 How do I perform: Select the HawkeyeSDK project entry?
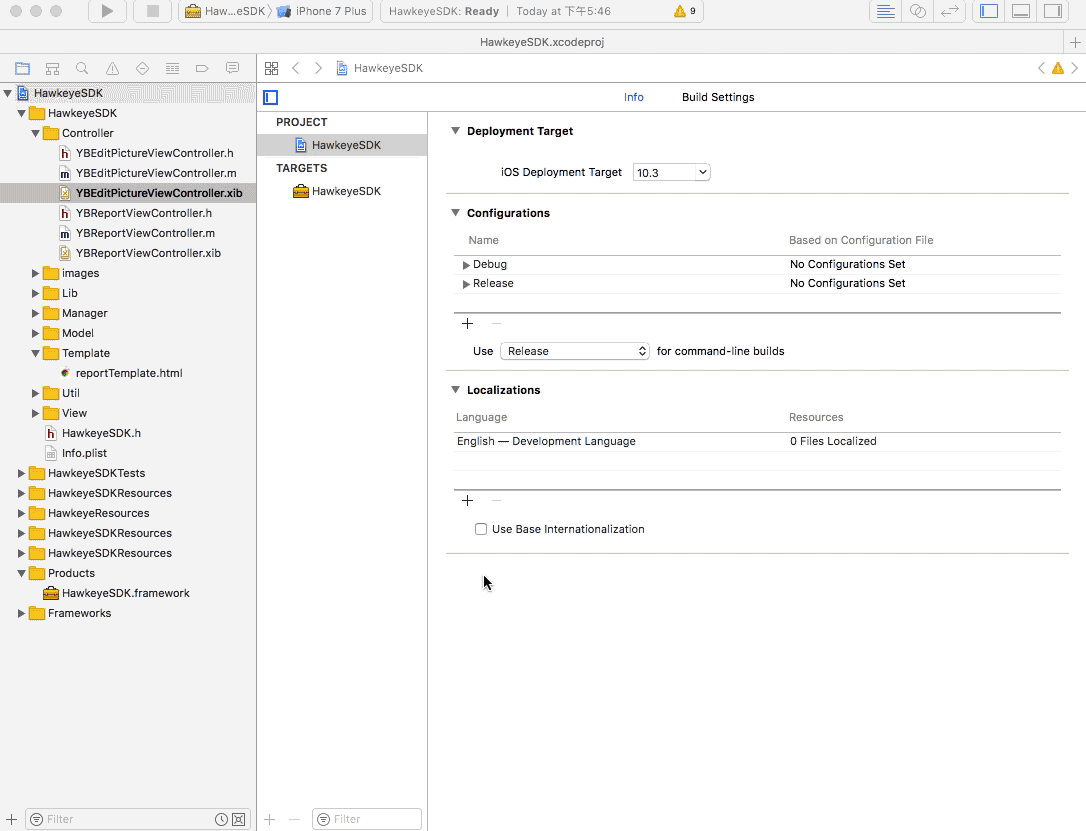342,145
